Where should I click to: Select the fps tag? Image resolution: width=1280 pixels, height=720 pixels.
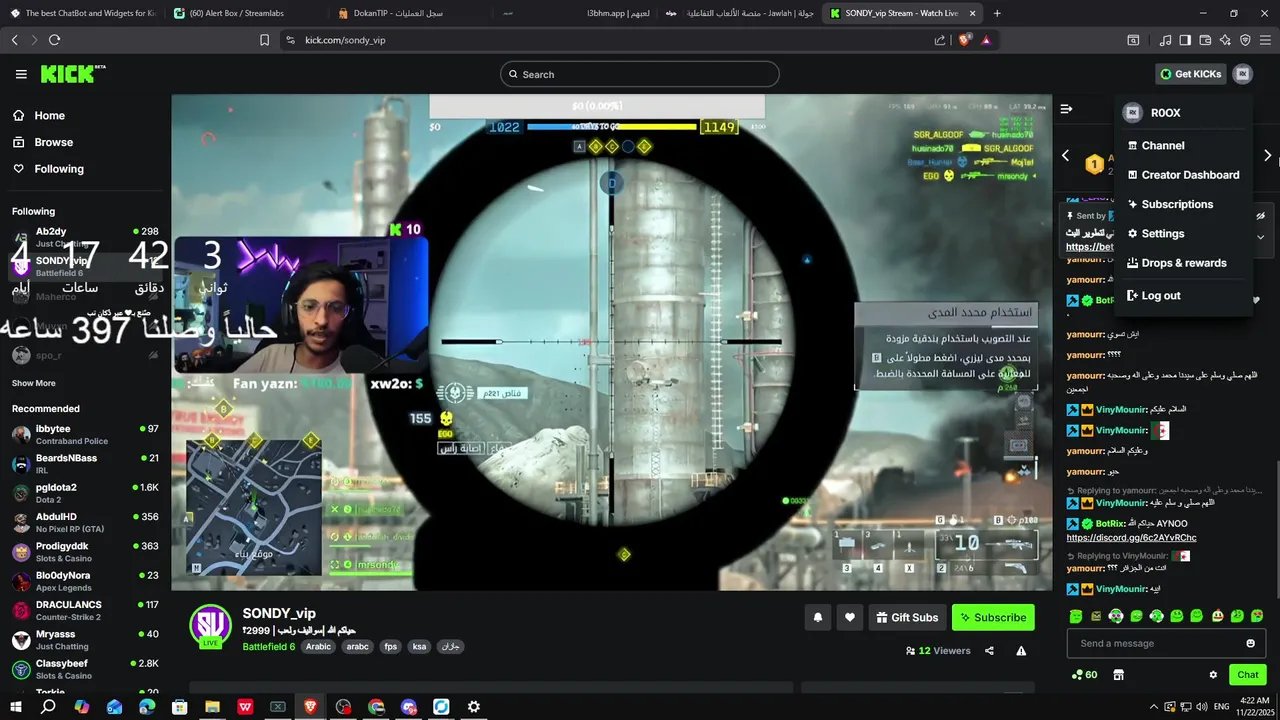(x=390, y=647)
